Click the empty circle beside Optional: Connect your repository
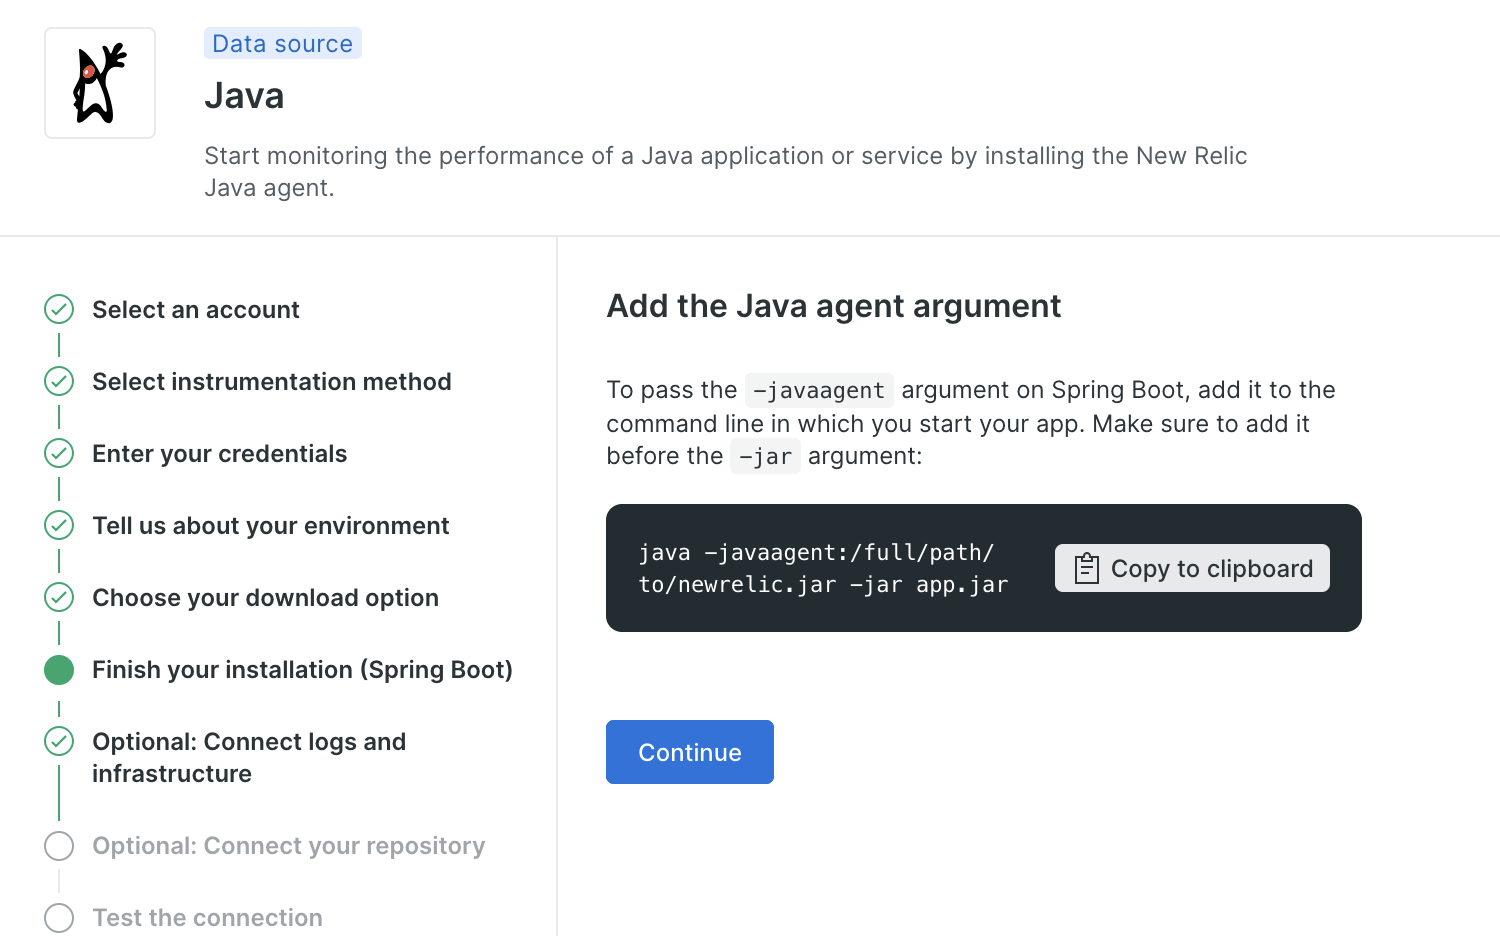1500x936 pixels. (59, 846)
